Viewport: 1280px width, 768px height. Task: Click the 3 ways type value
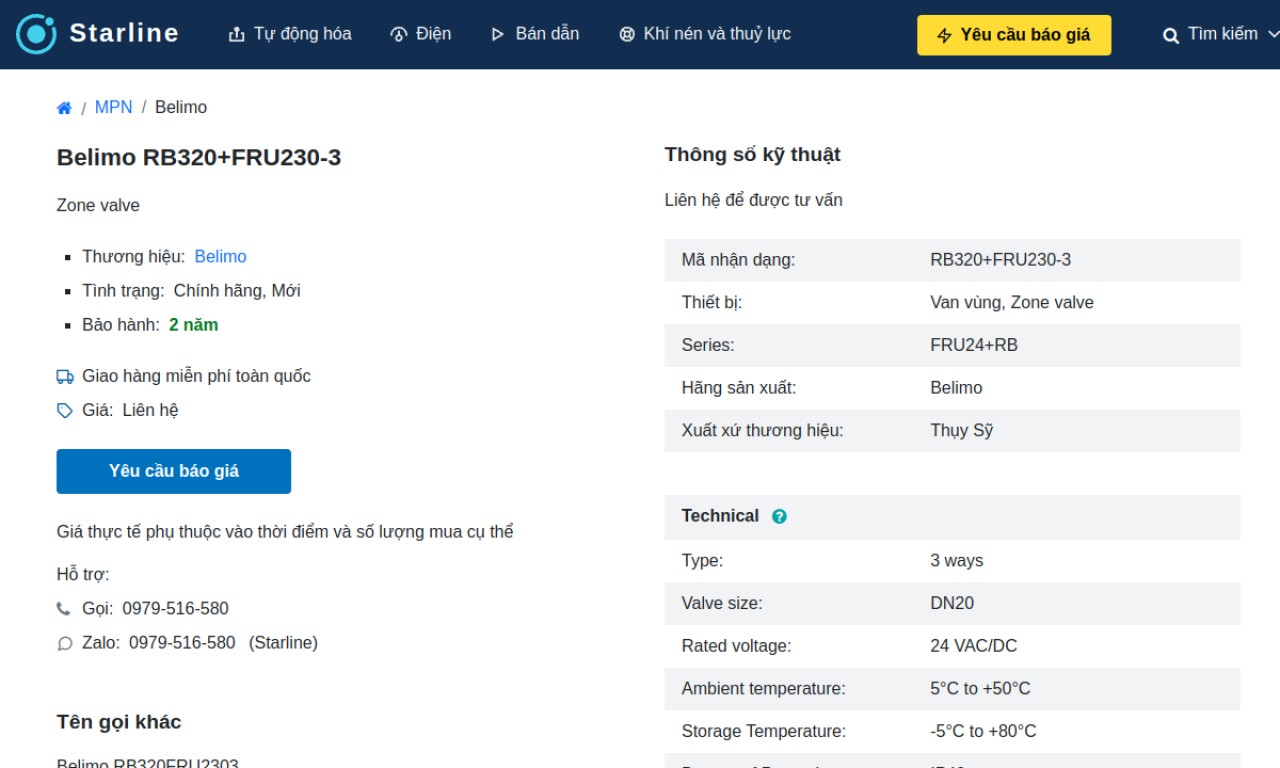[956, 560]
